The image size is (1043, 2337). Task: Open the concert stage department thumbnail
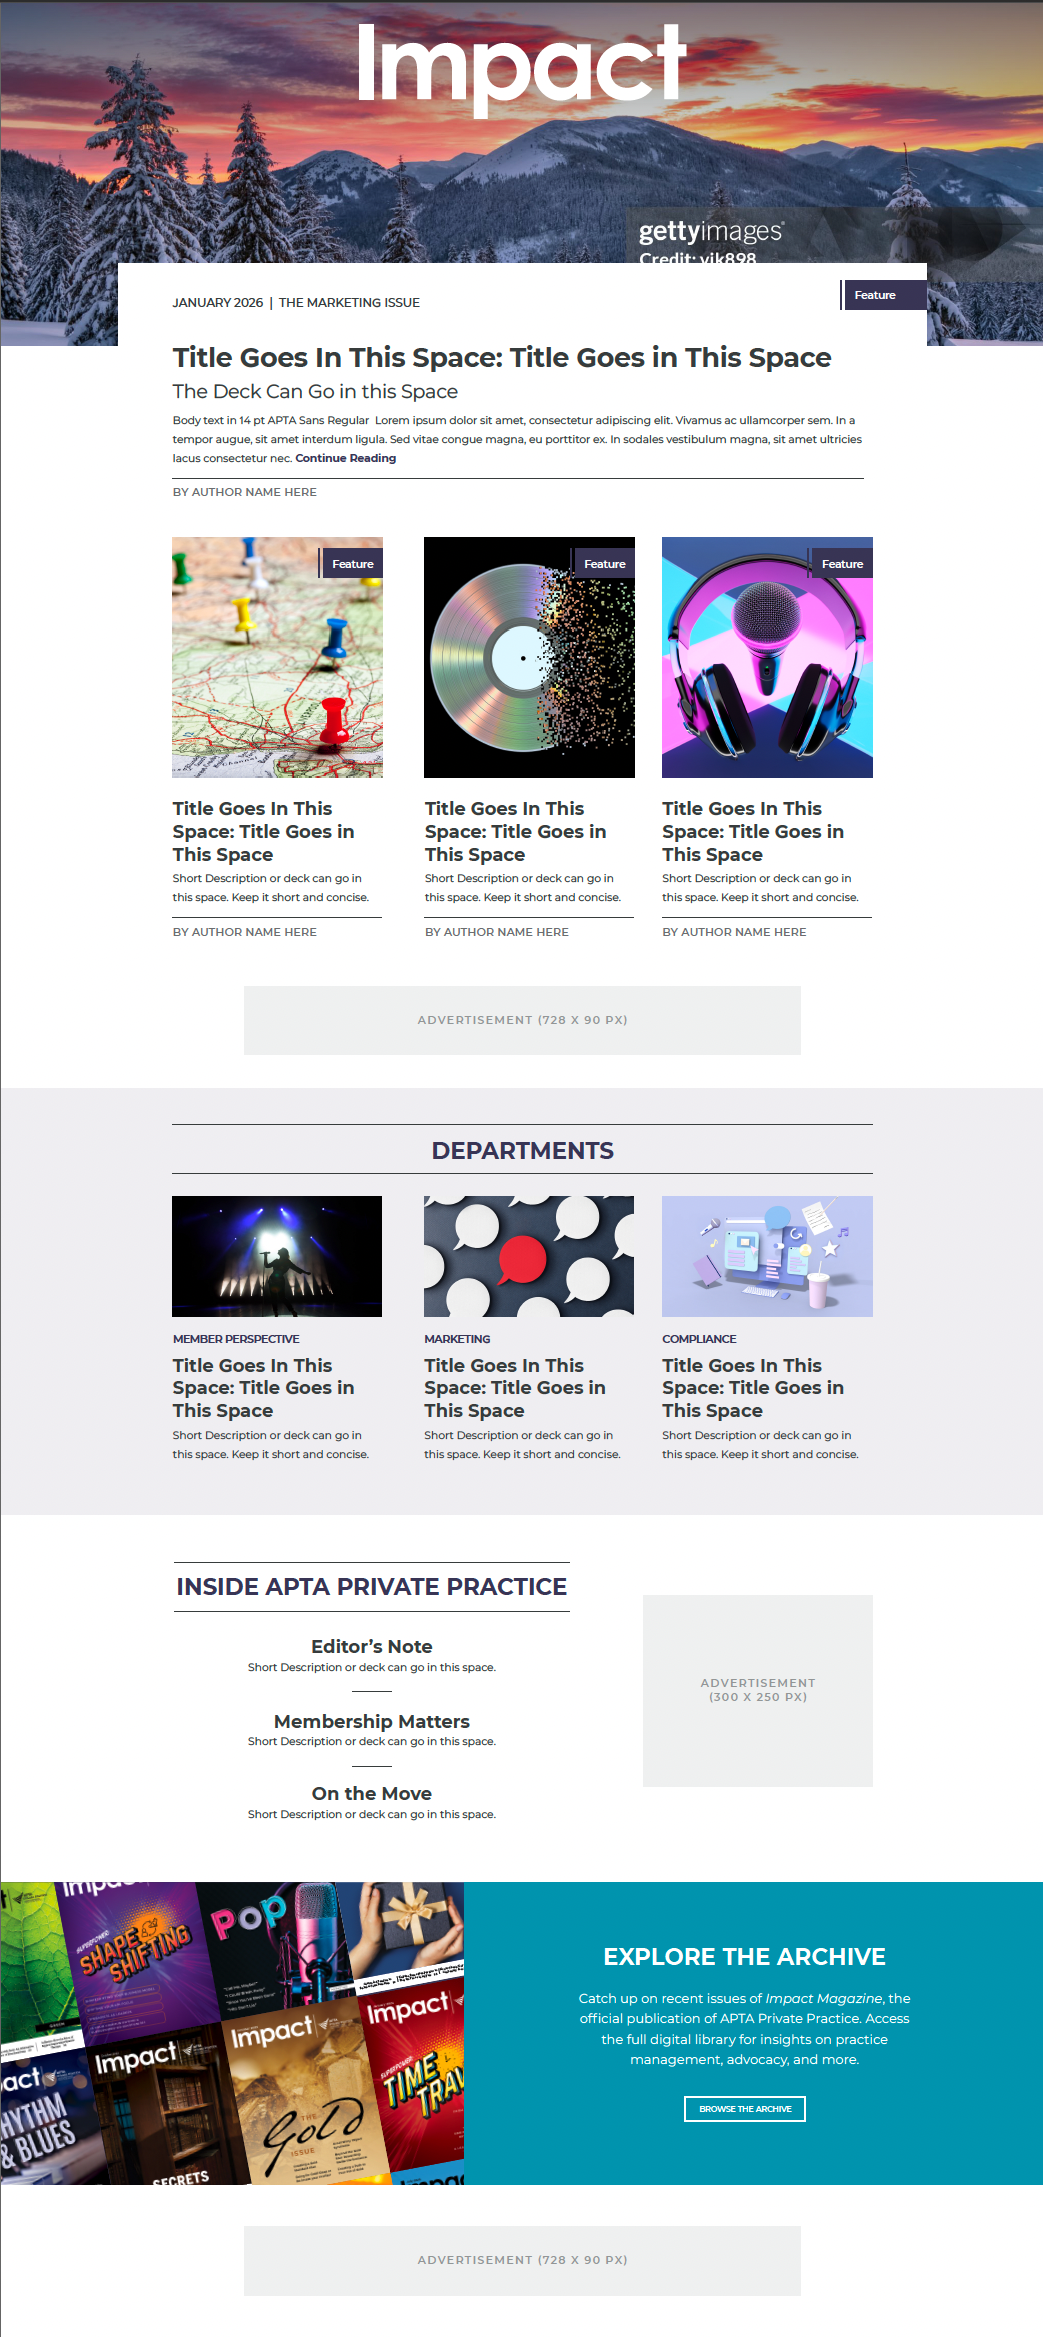277,1256
